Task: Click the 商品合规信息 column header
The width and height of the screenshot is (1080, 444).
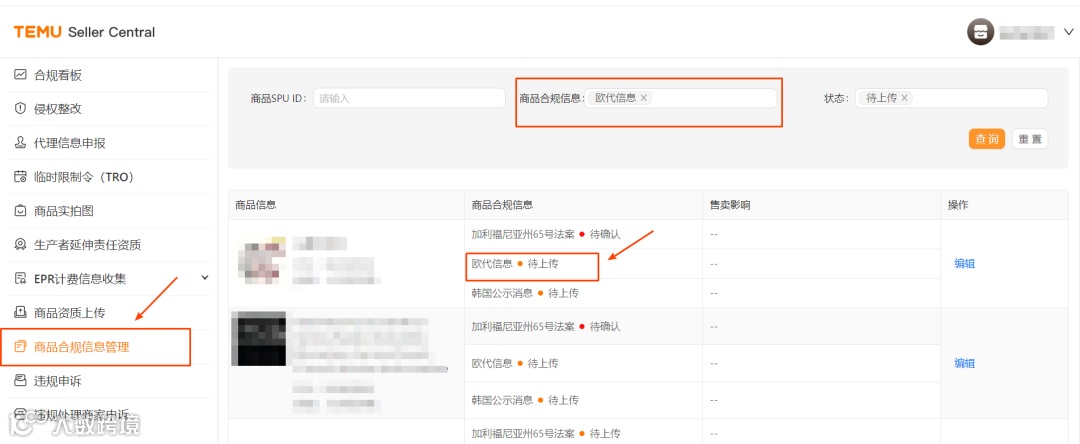Action: [503, 205]
